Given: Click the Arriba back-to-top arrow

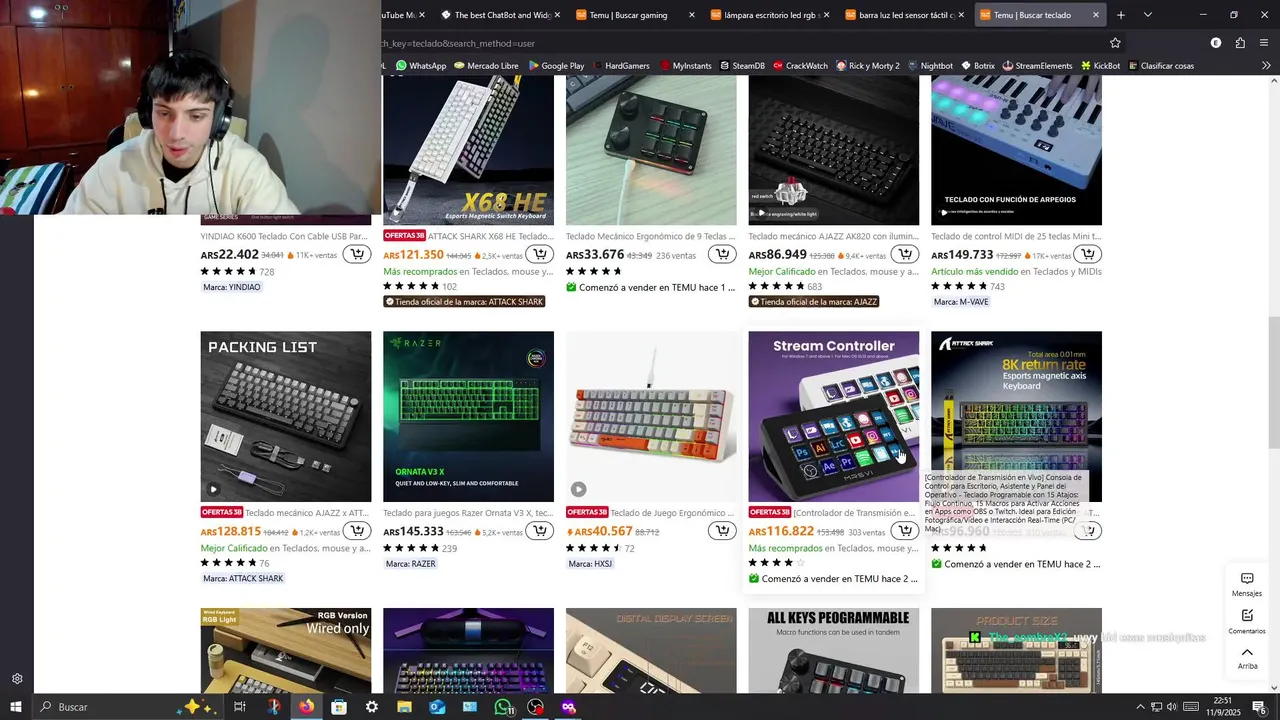Looking at the screenshot, I should [x=1247, y=657].
